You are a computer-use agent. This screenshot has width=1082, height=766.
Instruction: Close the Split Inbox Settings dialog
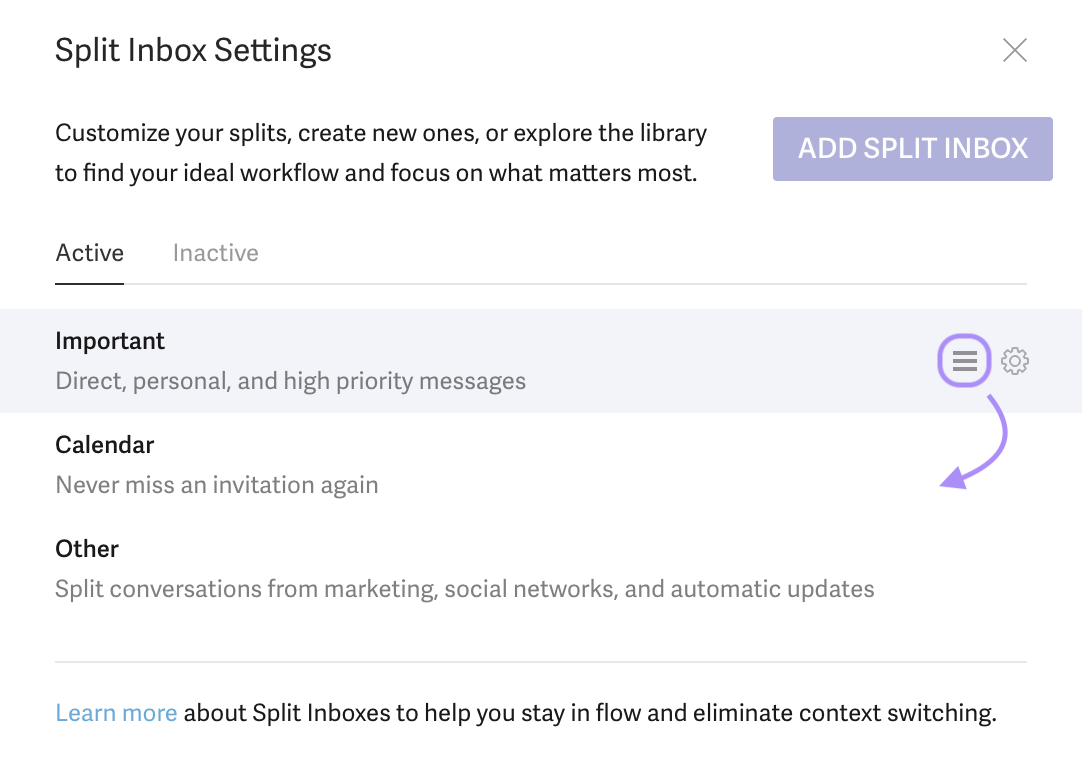tap(1015, 50)
